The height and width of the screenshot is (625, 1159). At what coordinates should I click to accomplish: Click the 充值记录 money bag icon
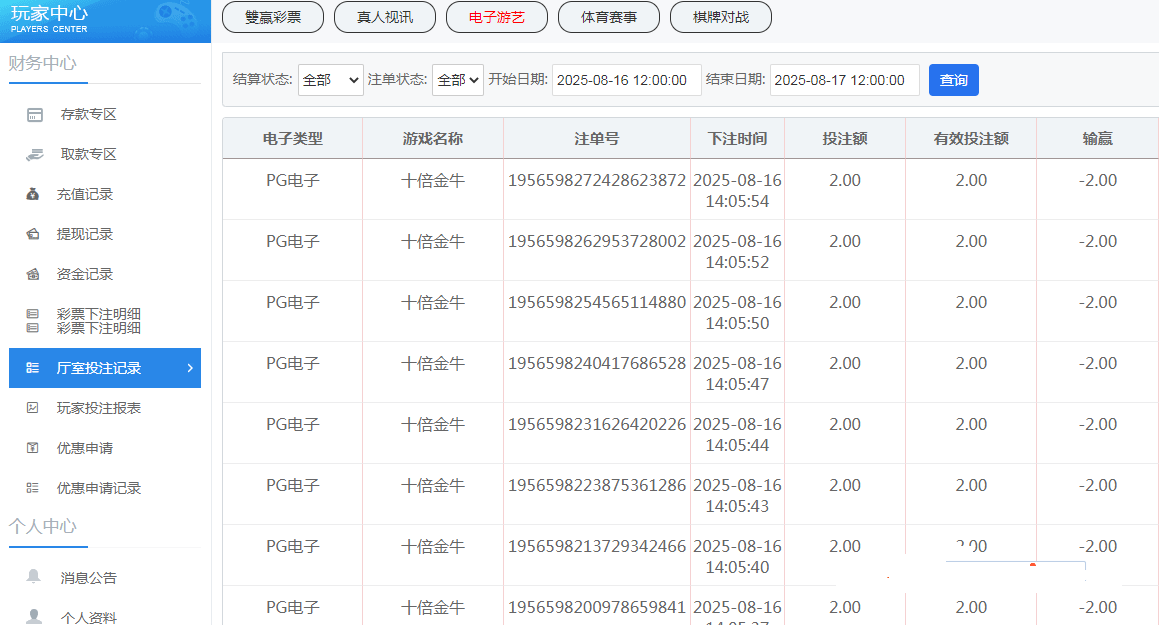pyautogui.click(x=33, y=194)
